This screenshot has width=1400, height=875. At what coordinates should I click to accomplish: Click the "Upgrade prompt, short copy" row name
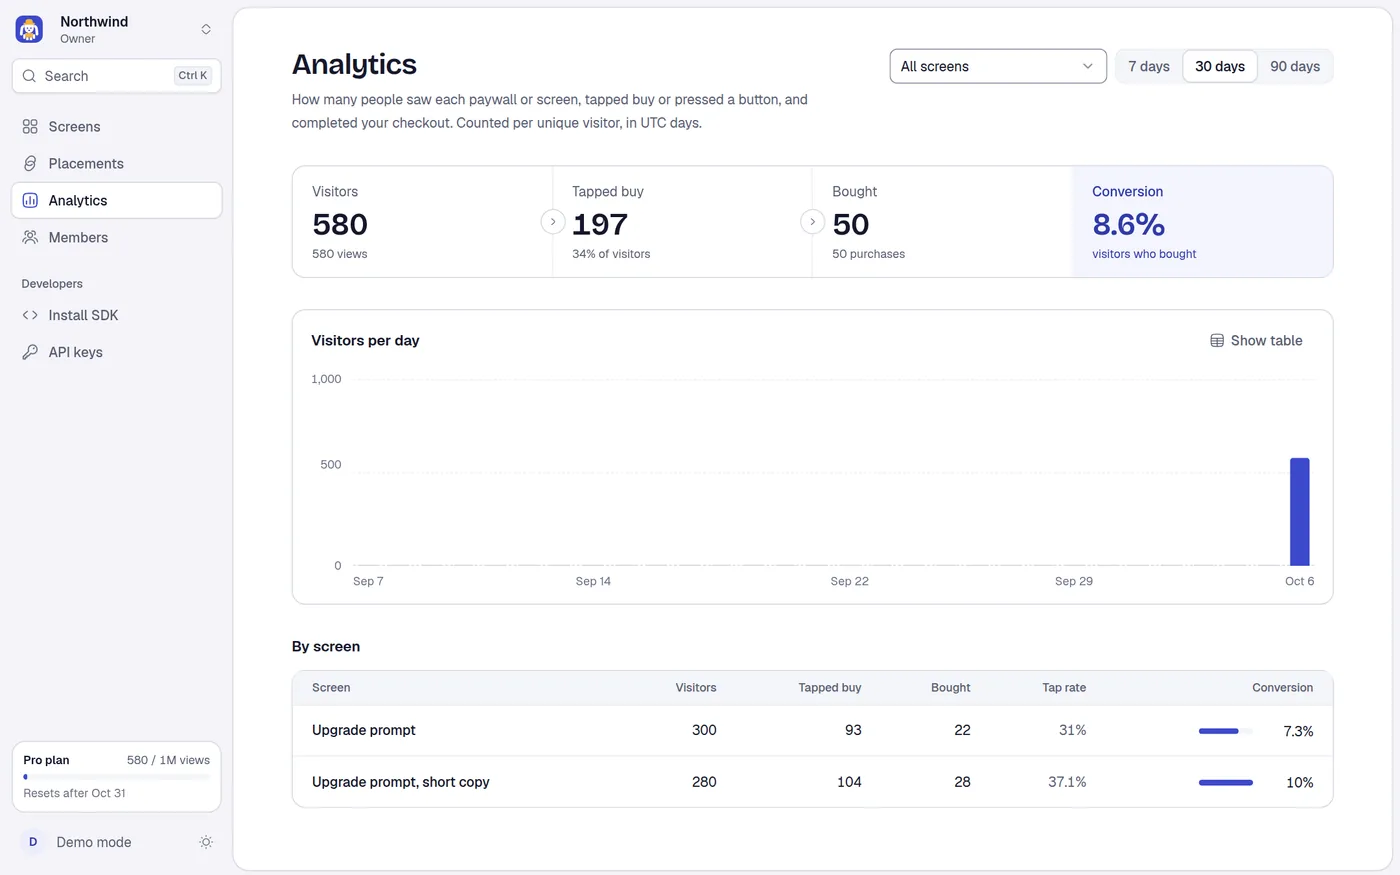pos(401,782)
